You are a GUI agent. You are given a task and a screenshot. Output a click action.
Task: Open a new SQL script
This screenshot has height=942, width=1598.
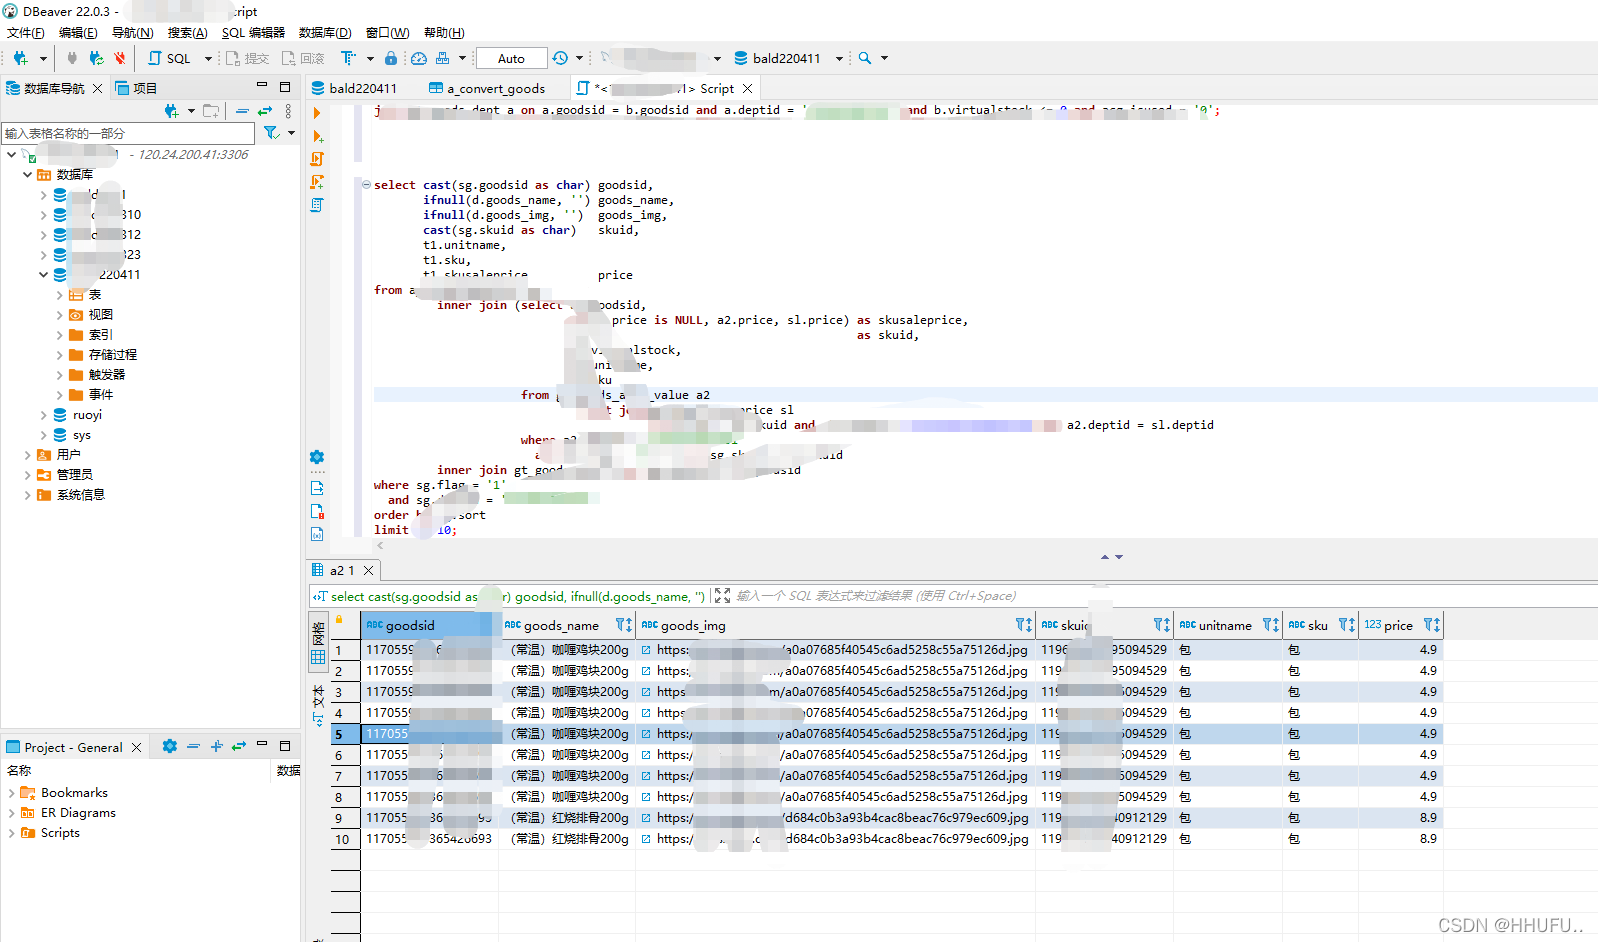coord(170,58)
